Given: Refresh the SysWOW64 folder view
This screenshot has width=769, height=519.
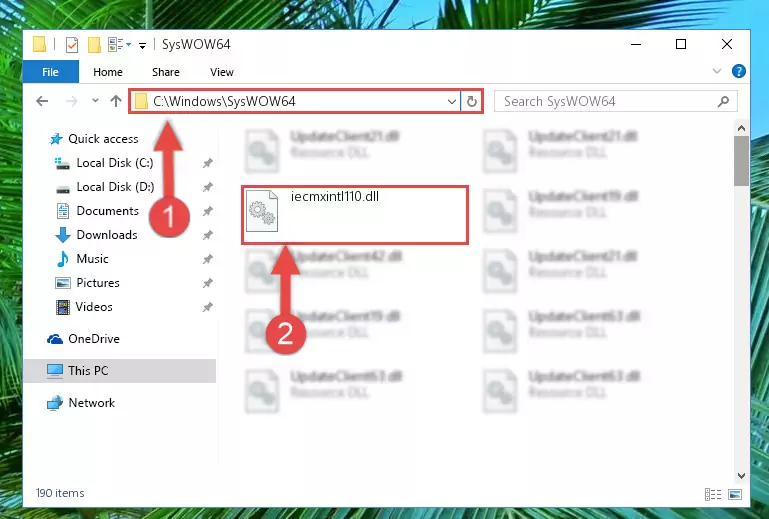Looking at the screenshot, I should click(x=471, y=102).
